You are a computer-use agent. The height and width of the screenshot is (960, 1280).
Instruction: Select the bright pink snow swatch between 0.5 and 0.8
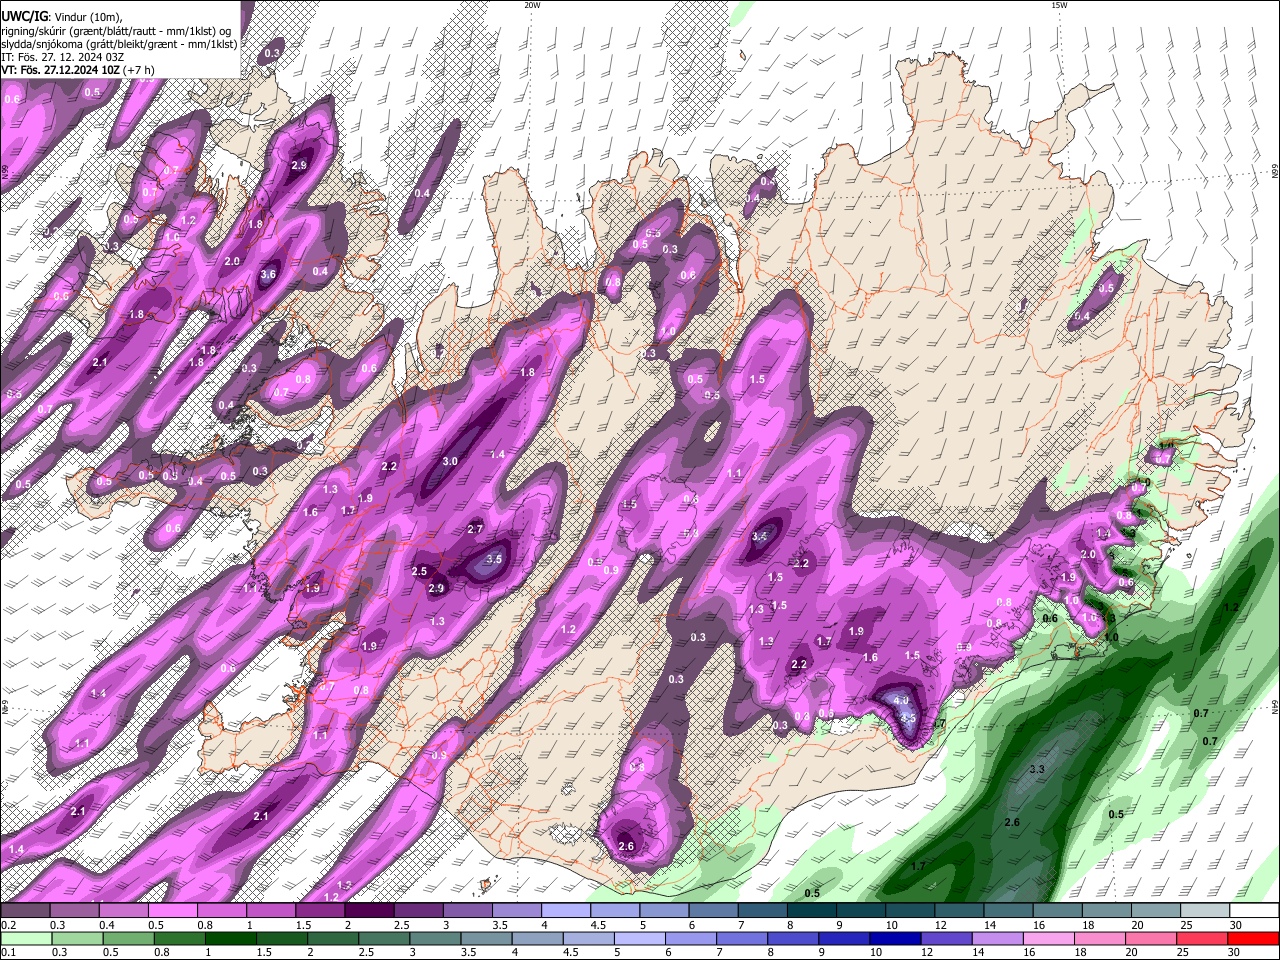pyautogui.click(x=172, y=911)
